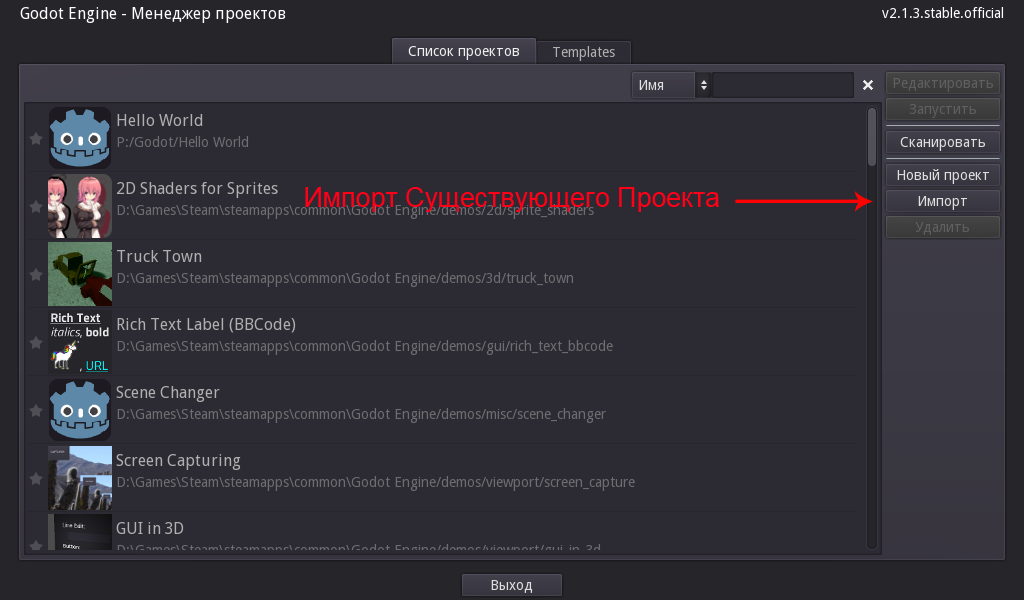Click the Импорт button
1024x600 pixels.
click(x=942, y=201)
